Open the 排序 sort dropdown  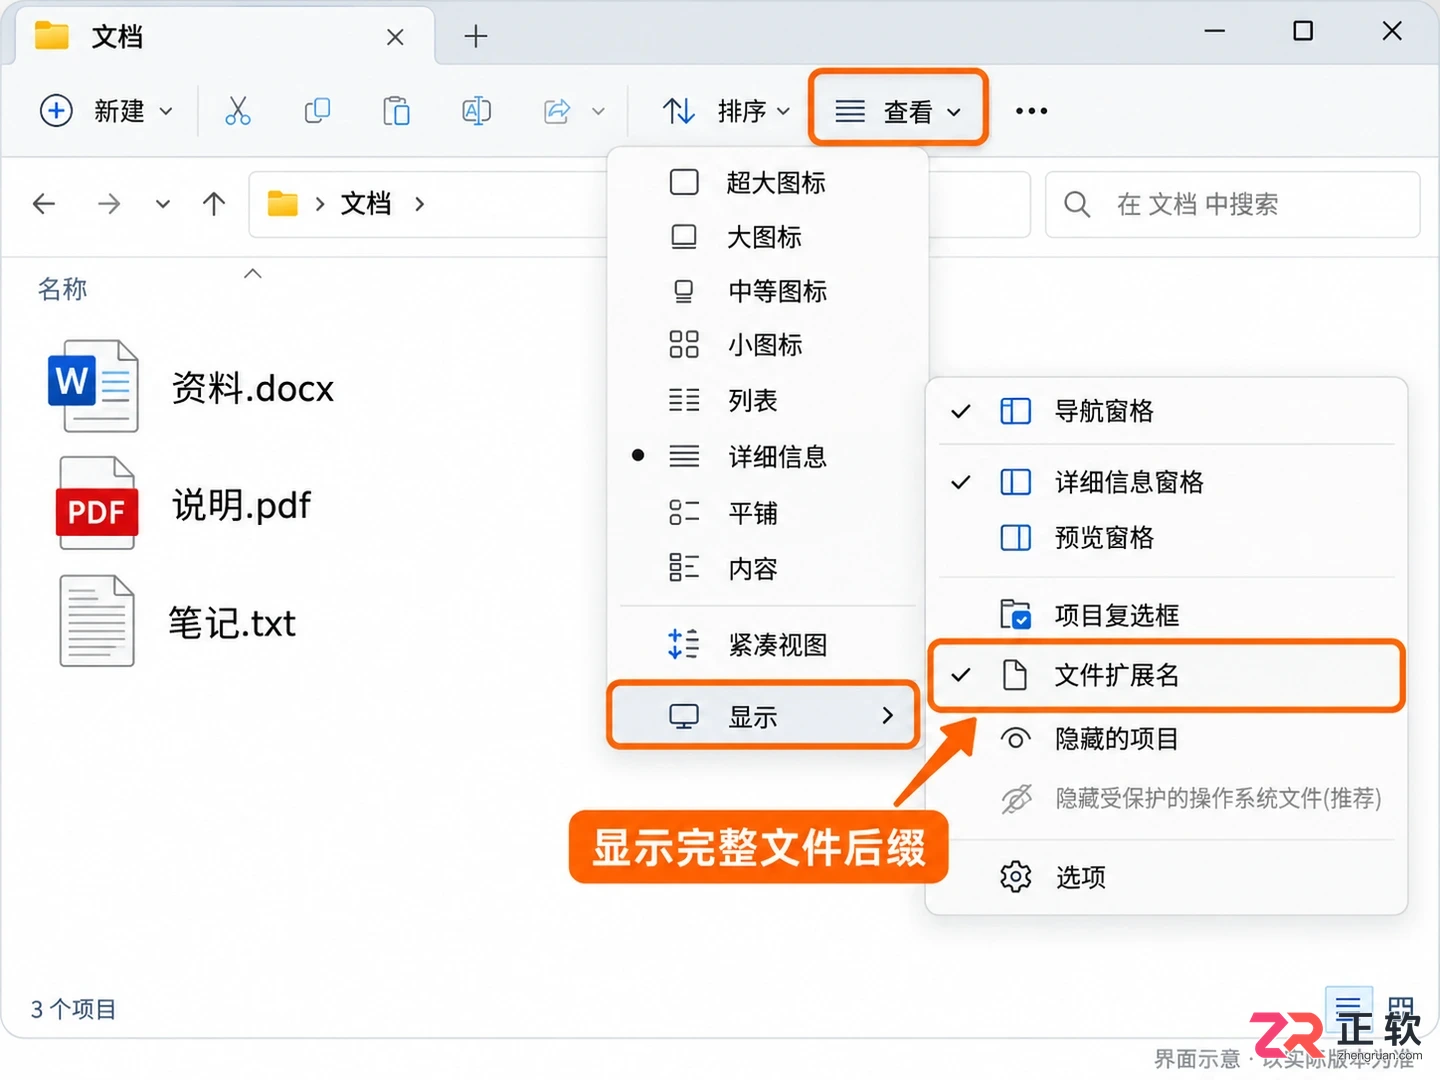pyautogui.click(x=727, y=111)
